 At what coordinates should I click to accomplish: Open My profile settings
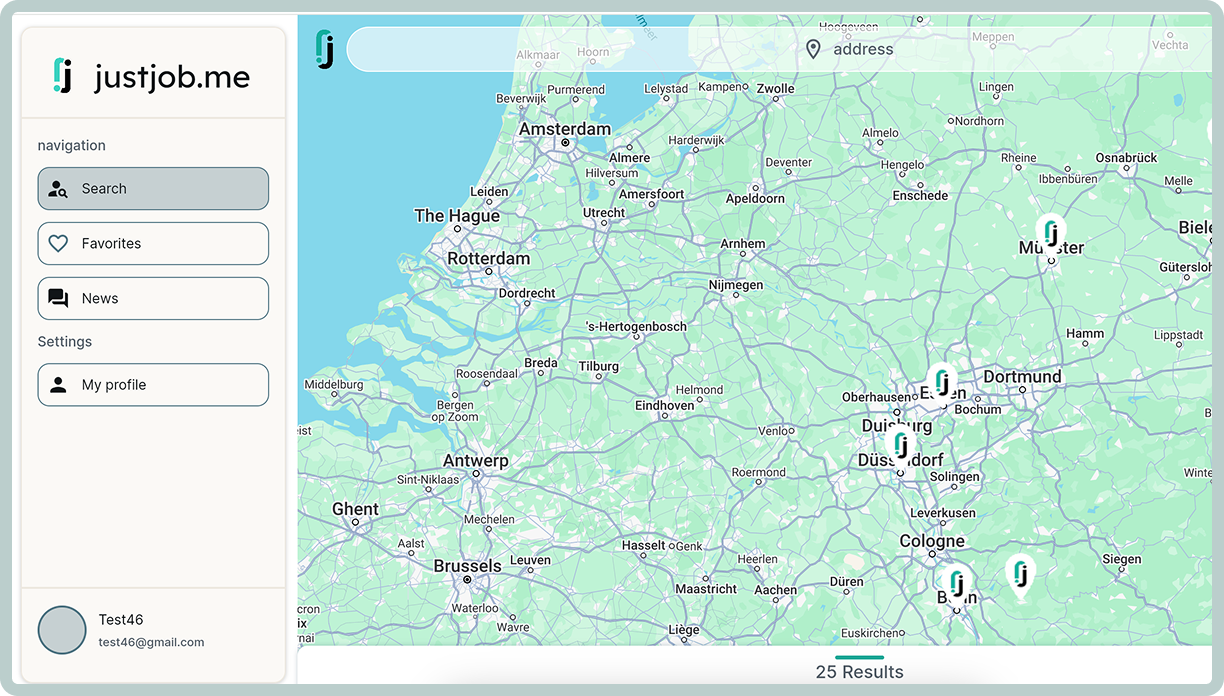coord(153,384)
